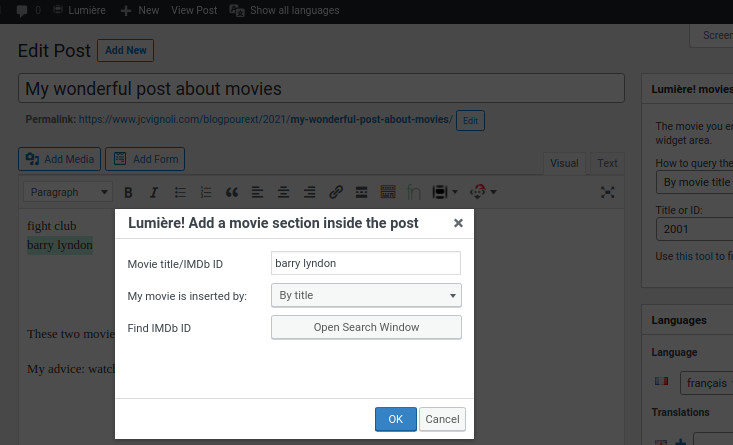This screenshot has height=445, width=733.
Task: Open the New content menu
Action: tap(140, 10)
